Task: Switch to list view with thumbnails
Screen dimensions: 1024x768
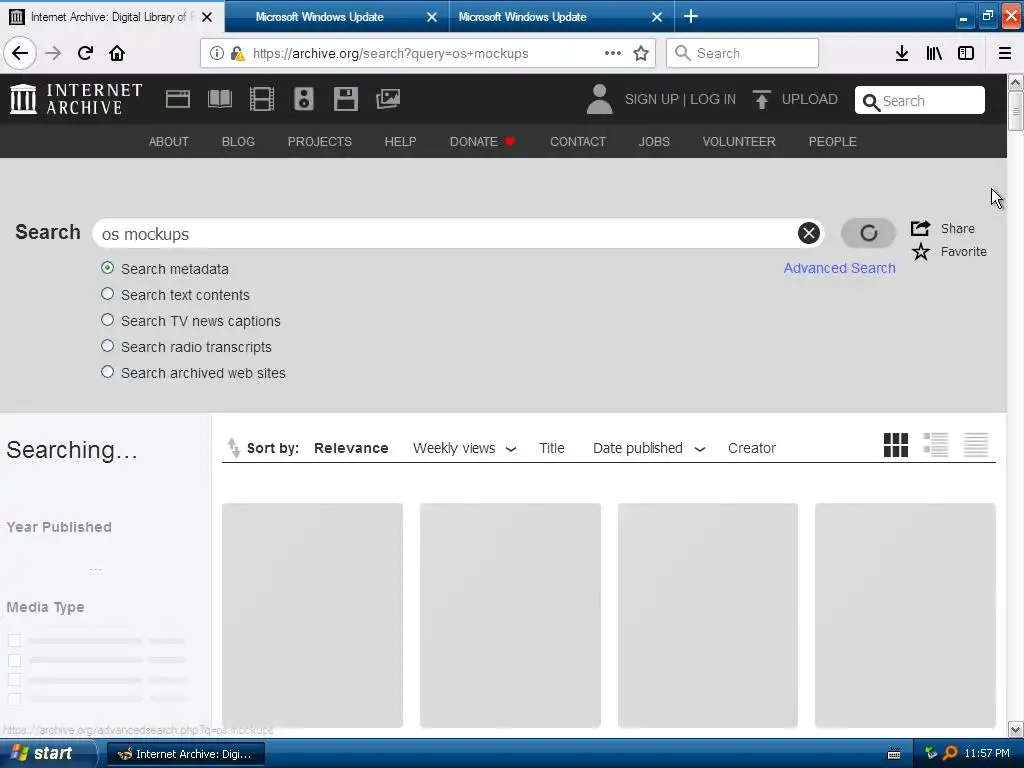Action: pyautogui.click(x=936, y=445)
